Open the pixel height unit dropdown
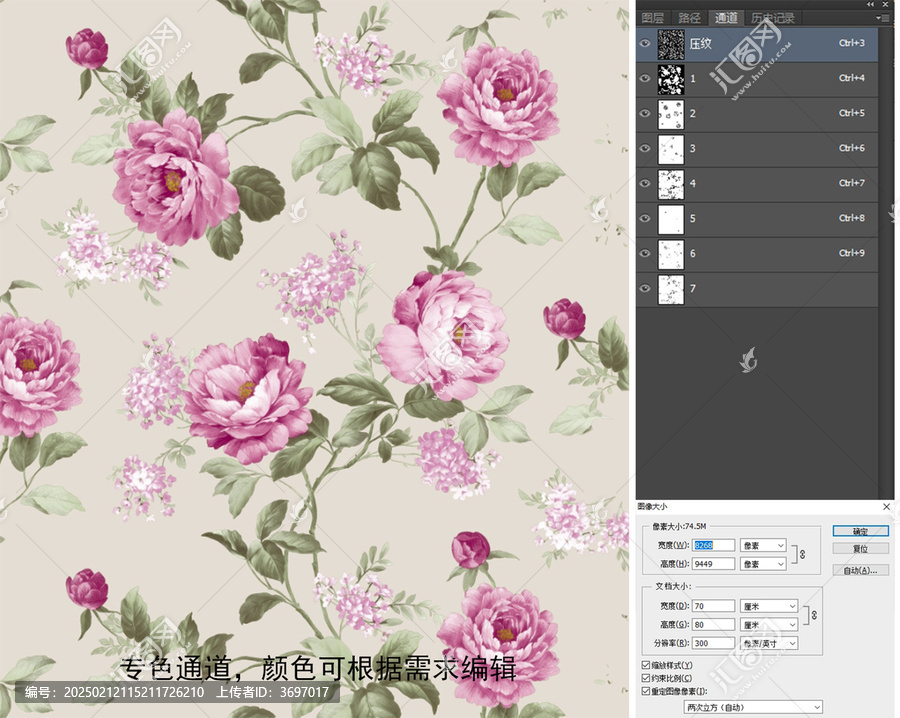Image resolution: width=900 pixels, height=718 pixels. pyautogui.click(x=763, y=564)
